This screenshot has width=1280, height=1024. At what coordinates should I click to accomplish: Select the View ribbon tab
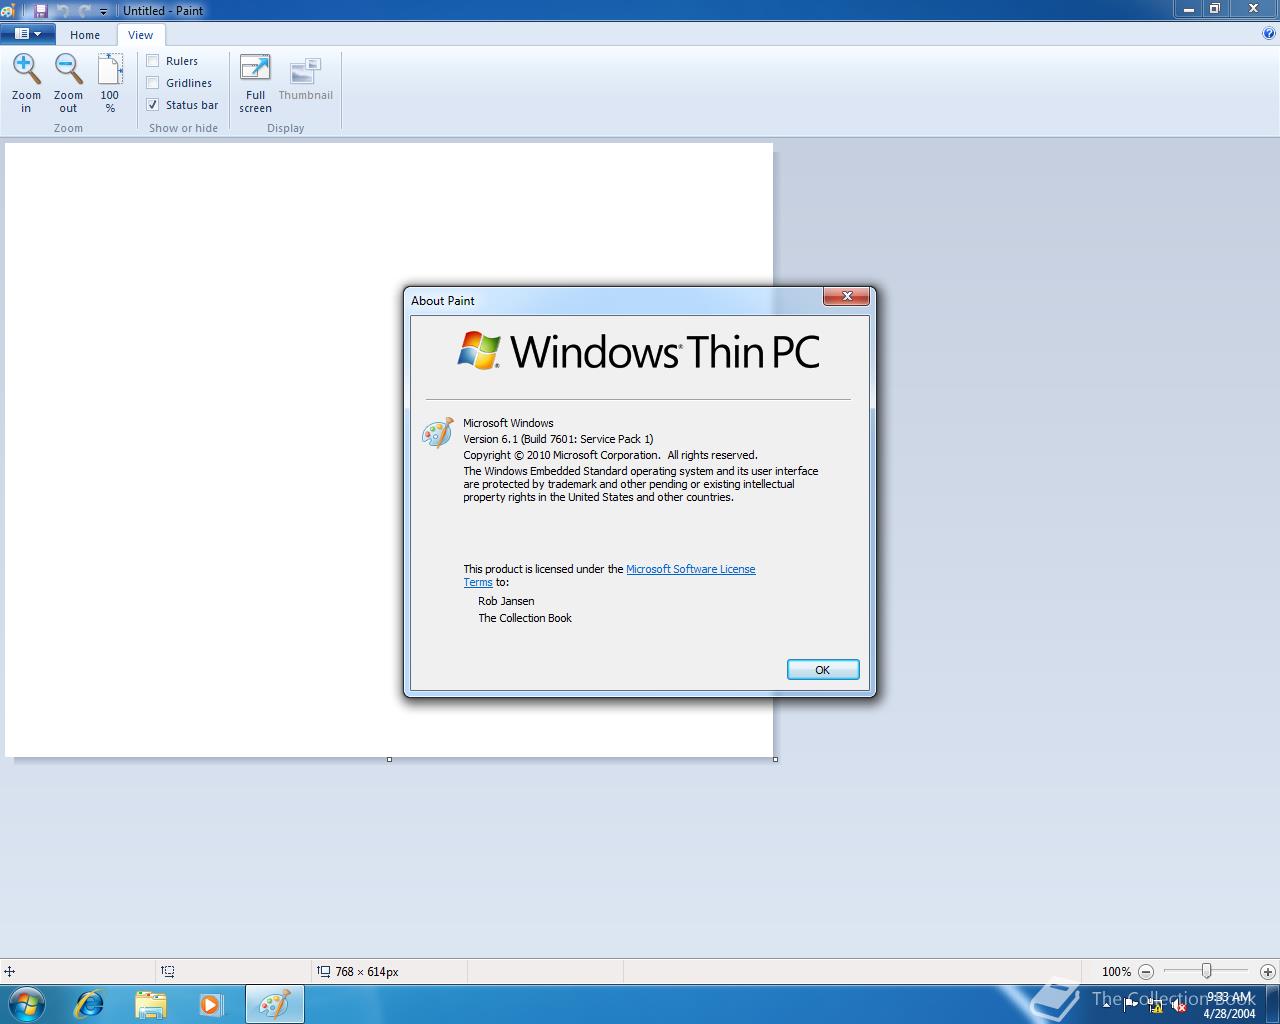140,35
